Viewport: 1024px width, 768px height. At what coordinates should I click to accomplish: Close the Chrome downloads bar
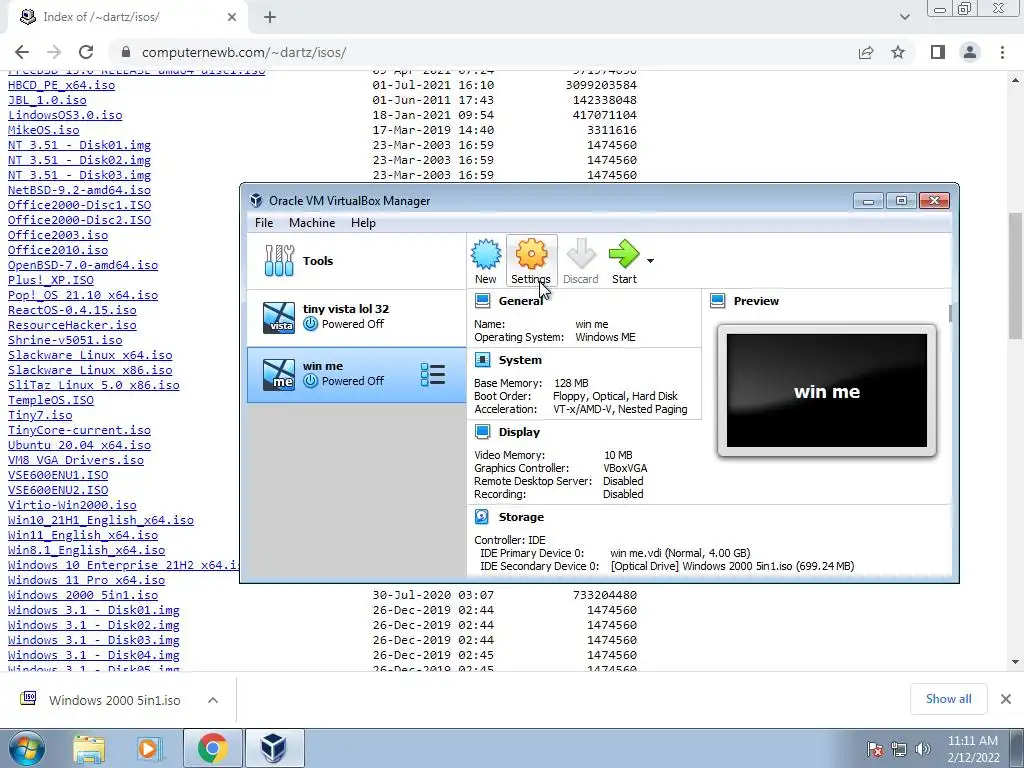pyautogui.click(x=1006, y=699)
